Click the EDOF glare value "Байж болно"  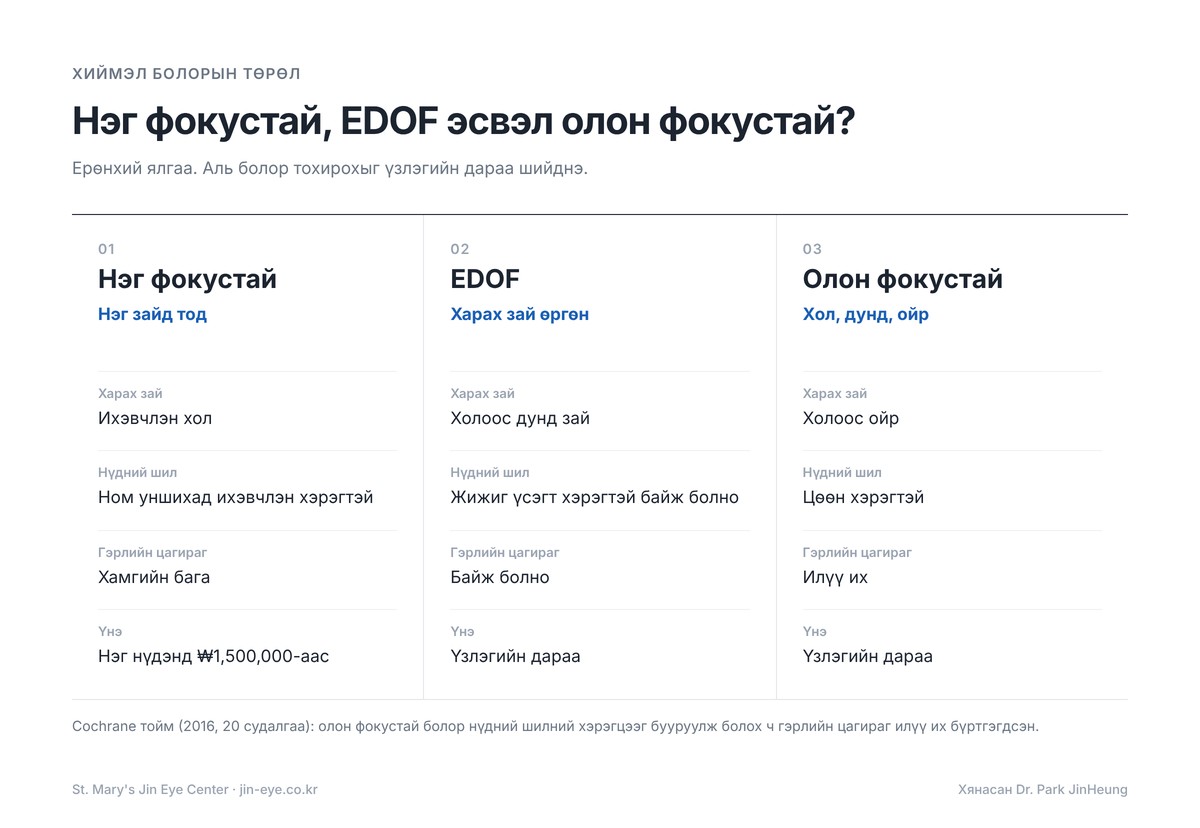coord(500,577)
